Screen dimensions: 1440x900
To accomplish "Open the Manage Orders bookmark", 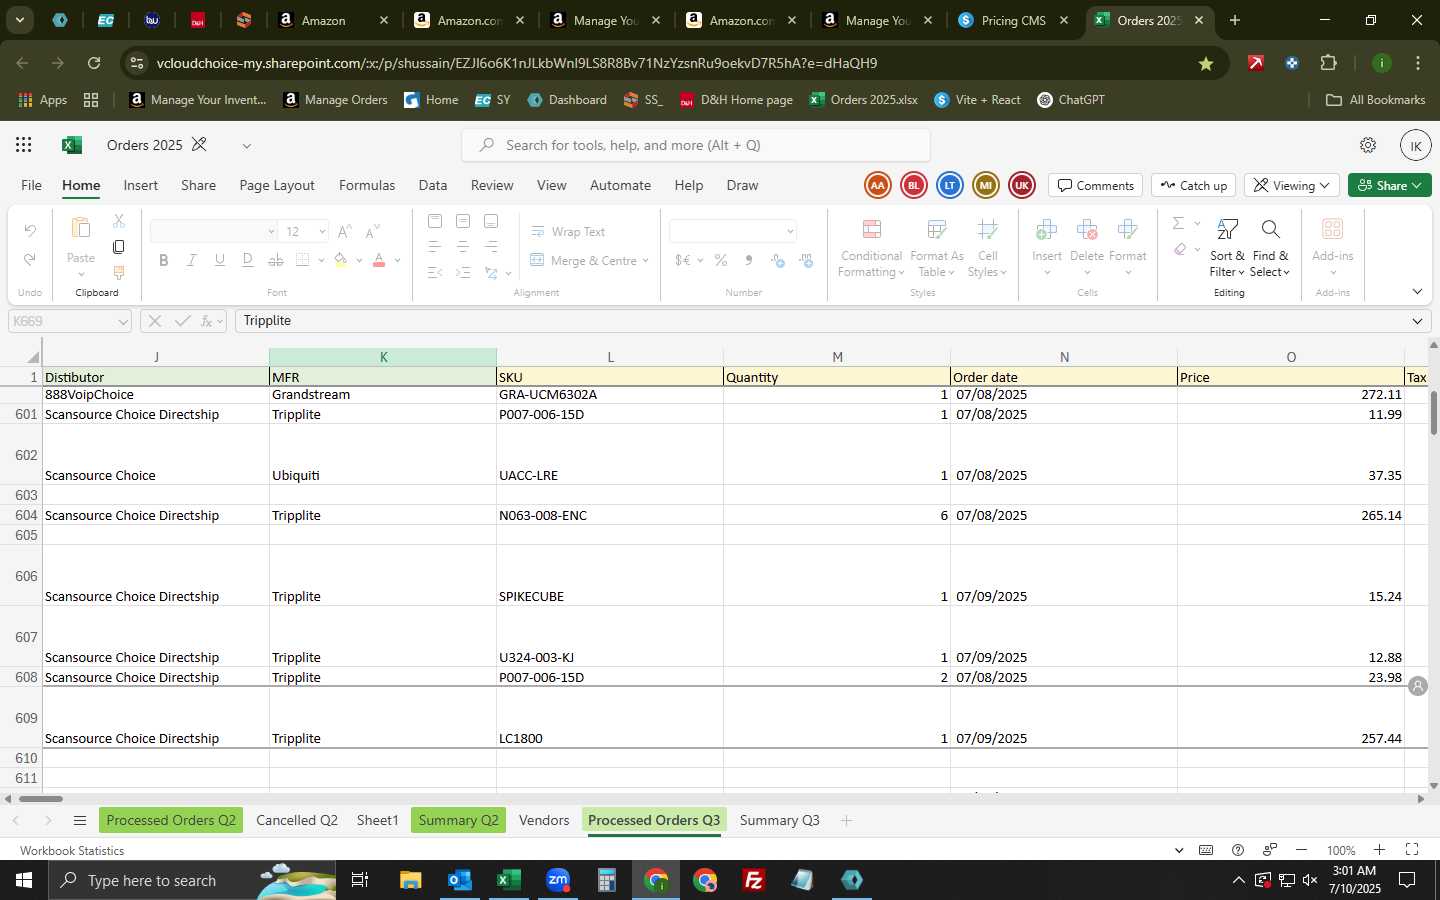I will coord(335,100).
